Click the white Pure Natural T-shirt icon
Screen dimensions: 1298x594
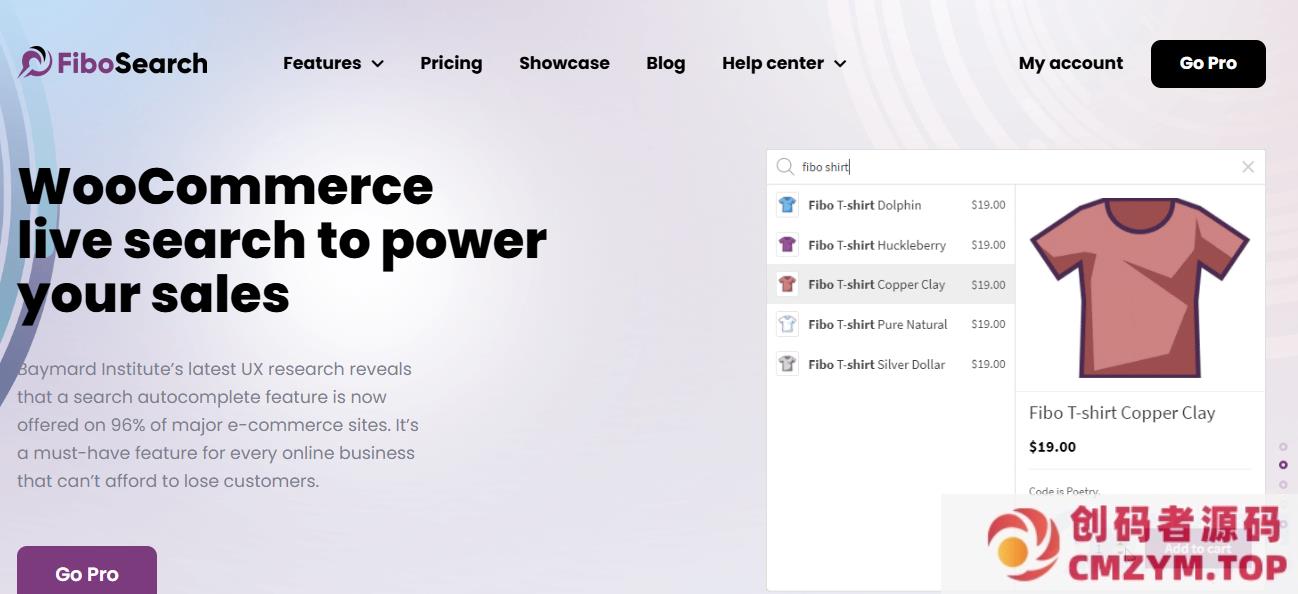pos(787,324)
